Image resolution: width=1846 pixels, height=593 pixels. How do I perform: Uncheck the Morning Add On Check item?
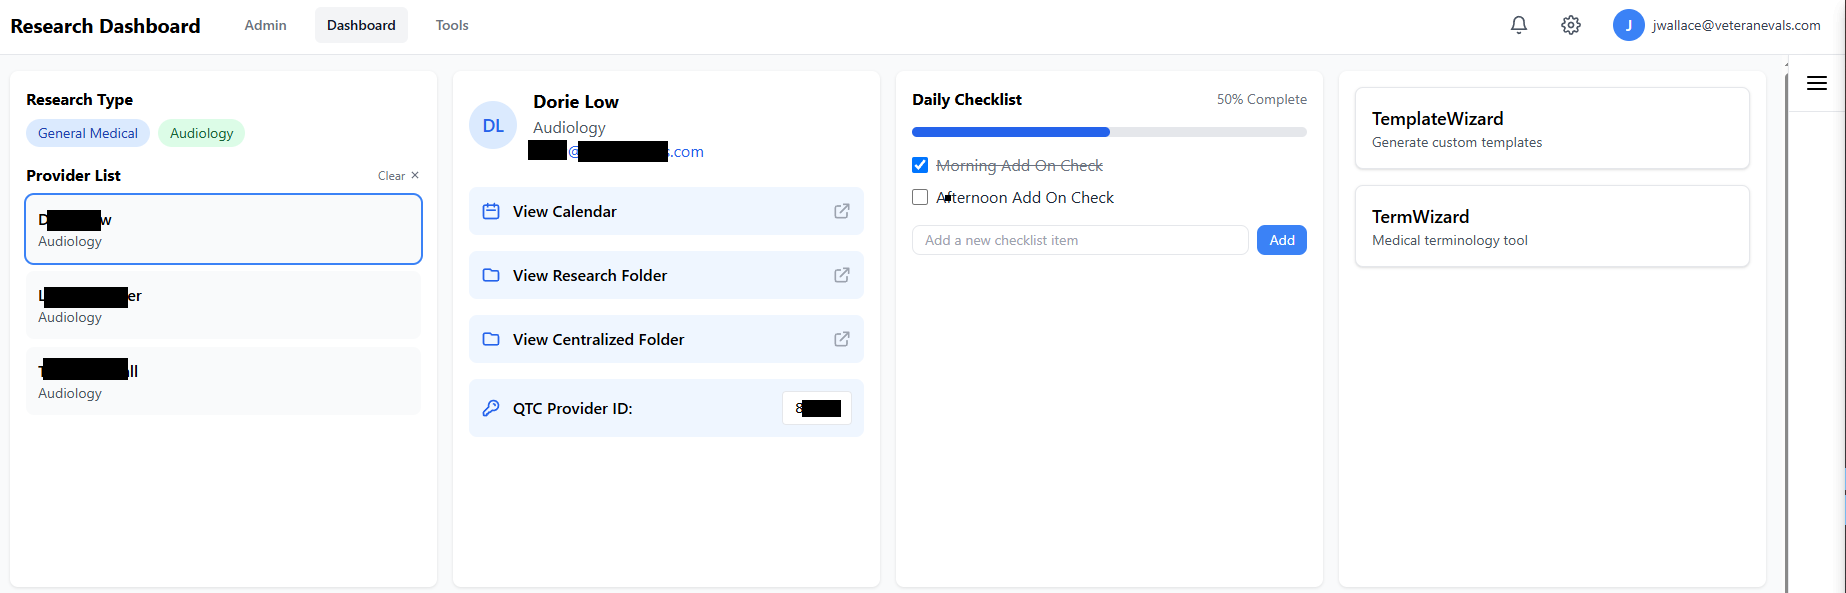pos(920,165)
